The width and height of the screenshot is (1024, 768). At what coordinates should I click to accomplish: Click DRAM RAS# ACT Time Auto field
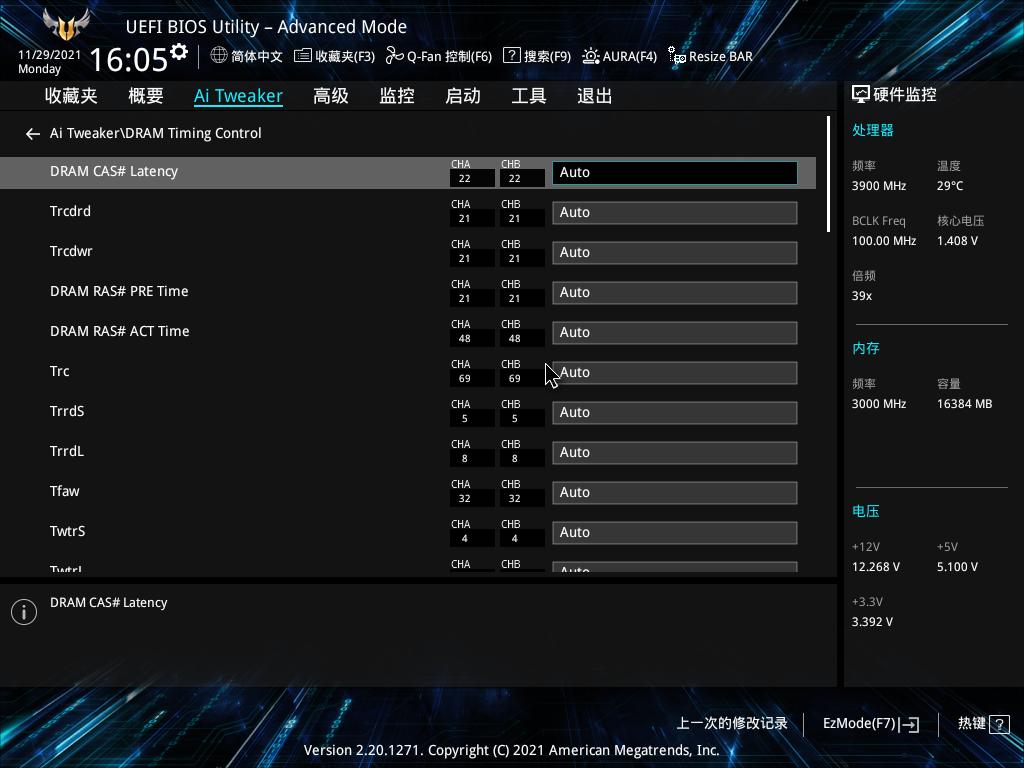(x=675, y=332)
